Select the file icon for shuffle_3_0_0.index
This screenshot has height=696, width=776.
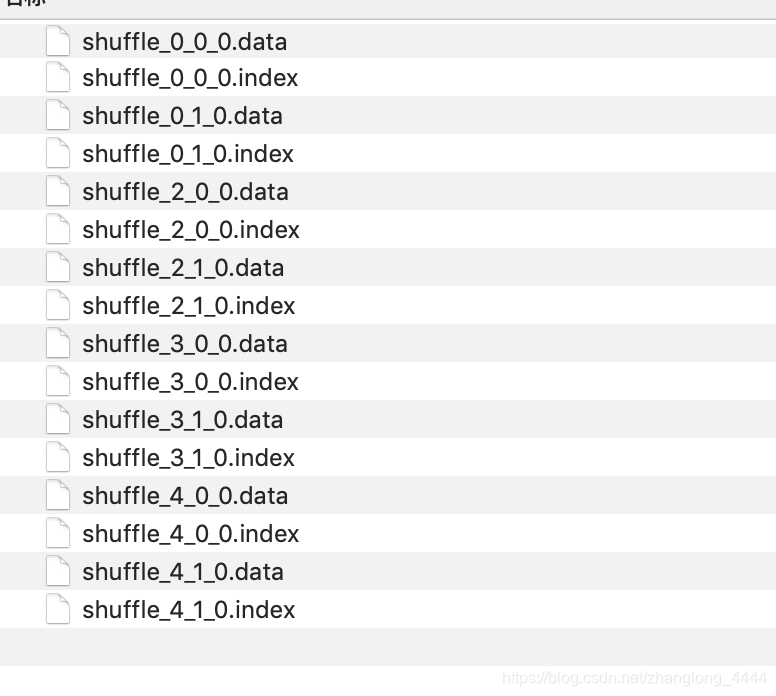click(58, 381)
